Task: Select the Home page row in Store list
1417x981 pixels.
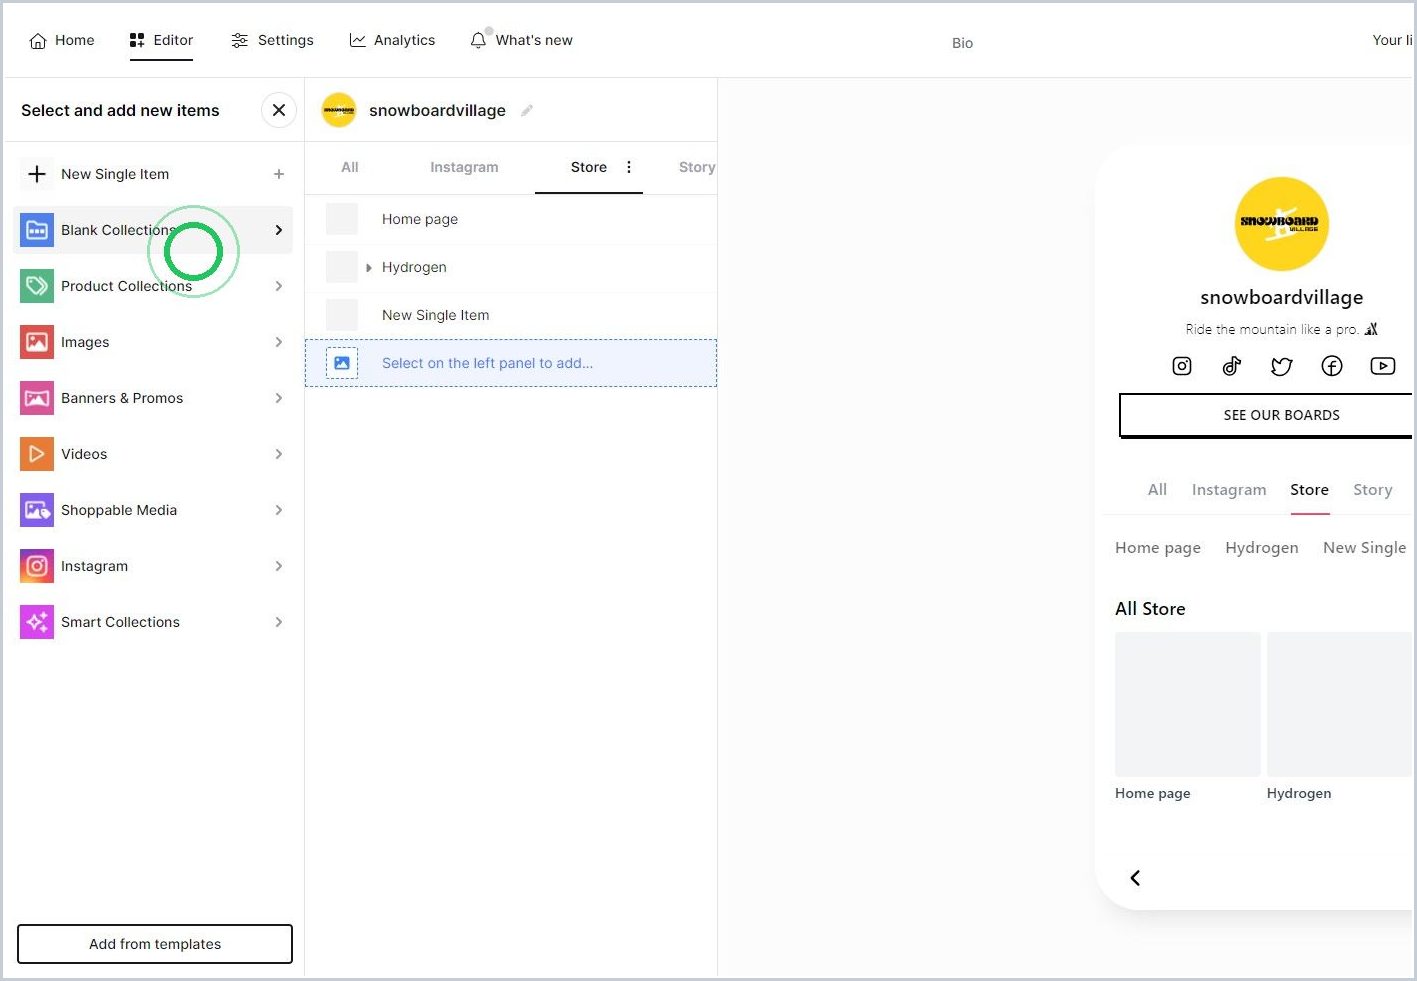Action: tap(511, 219)
